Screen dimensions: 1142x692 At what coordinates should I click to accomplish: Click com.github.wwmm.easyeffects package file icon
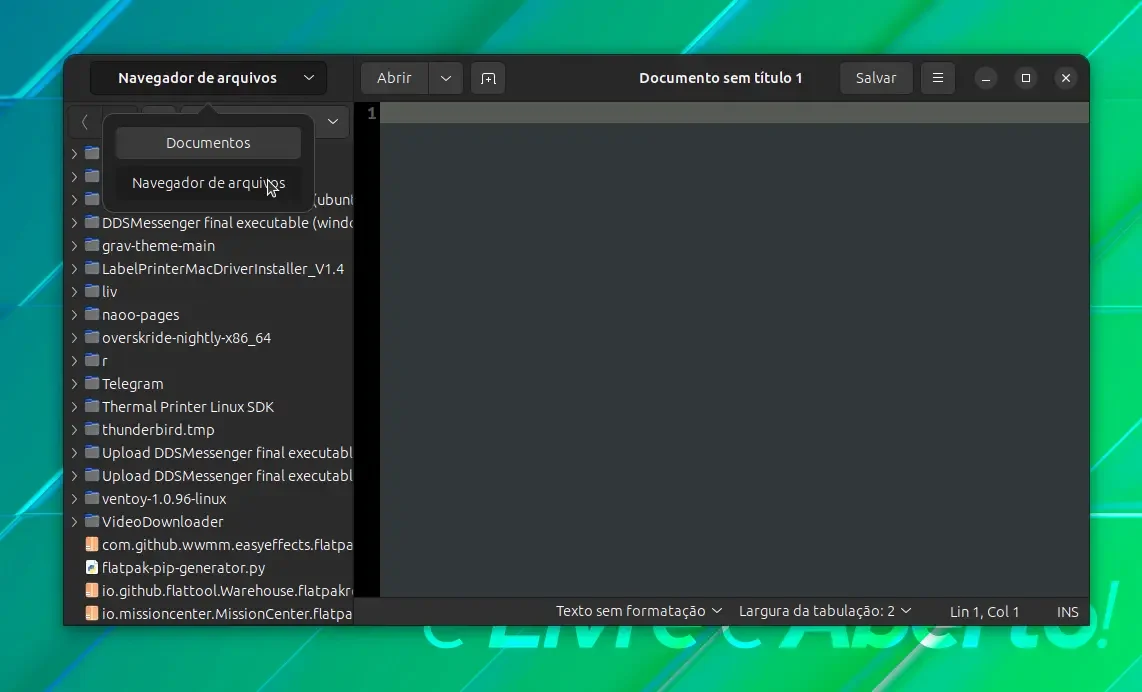tap(92, 544)
